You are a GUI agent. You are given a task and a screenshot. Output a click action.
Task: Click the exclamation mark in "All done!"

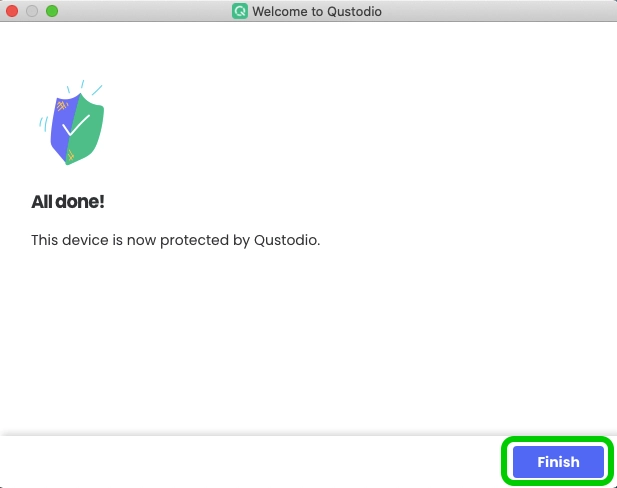(102, 201)
